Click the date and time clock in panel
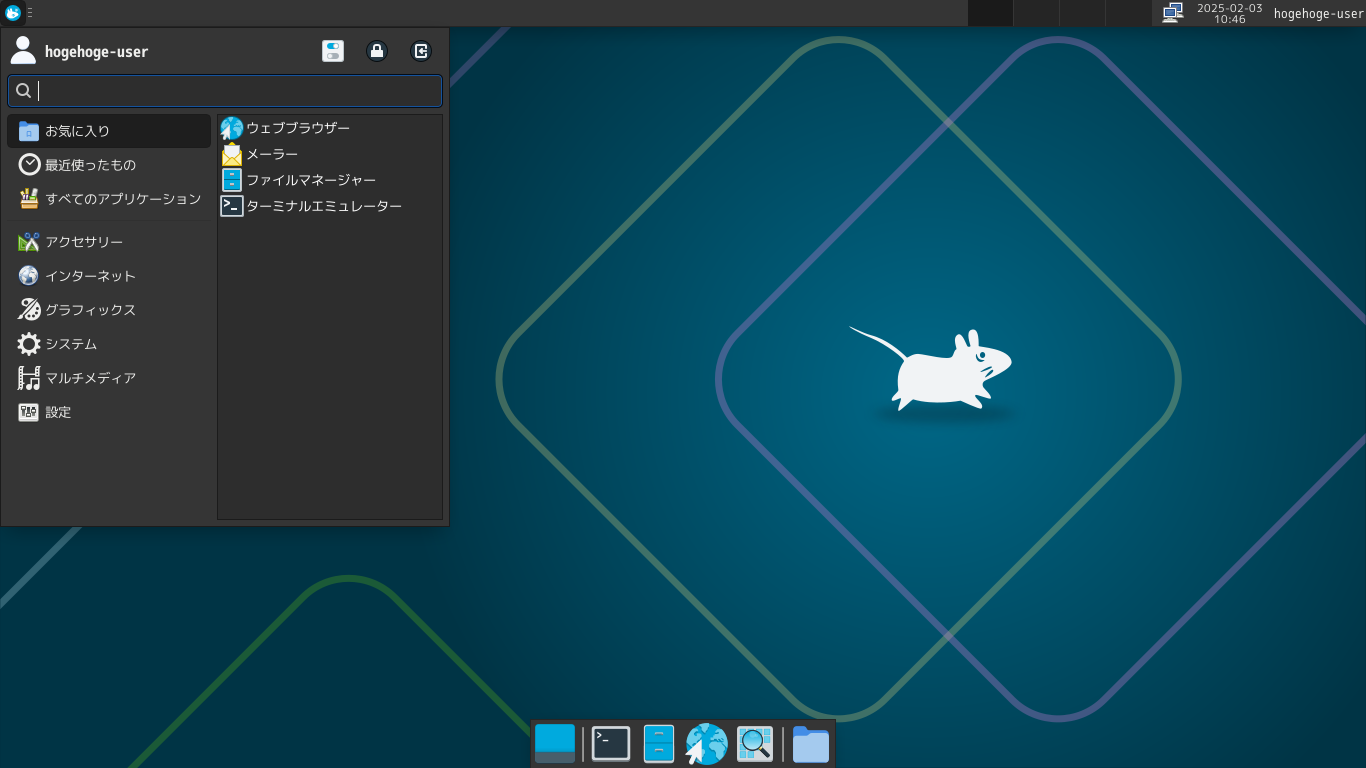 click(1229, 13)
